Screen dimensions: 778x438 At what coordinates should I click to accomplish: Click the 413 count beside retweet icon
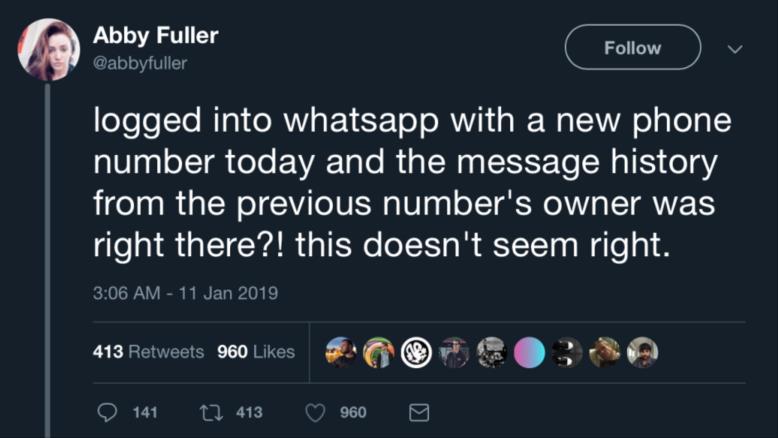[x=249, y=412]
